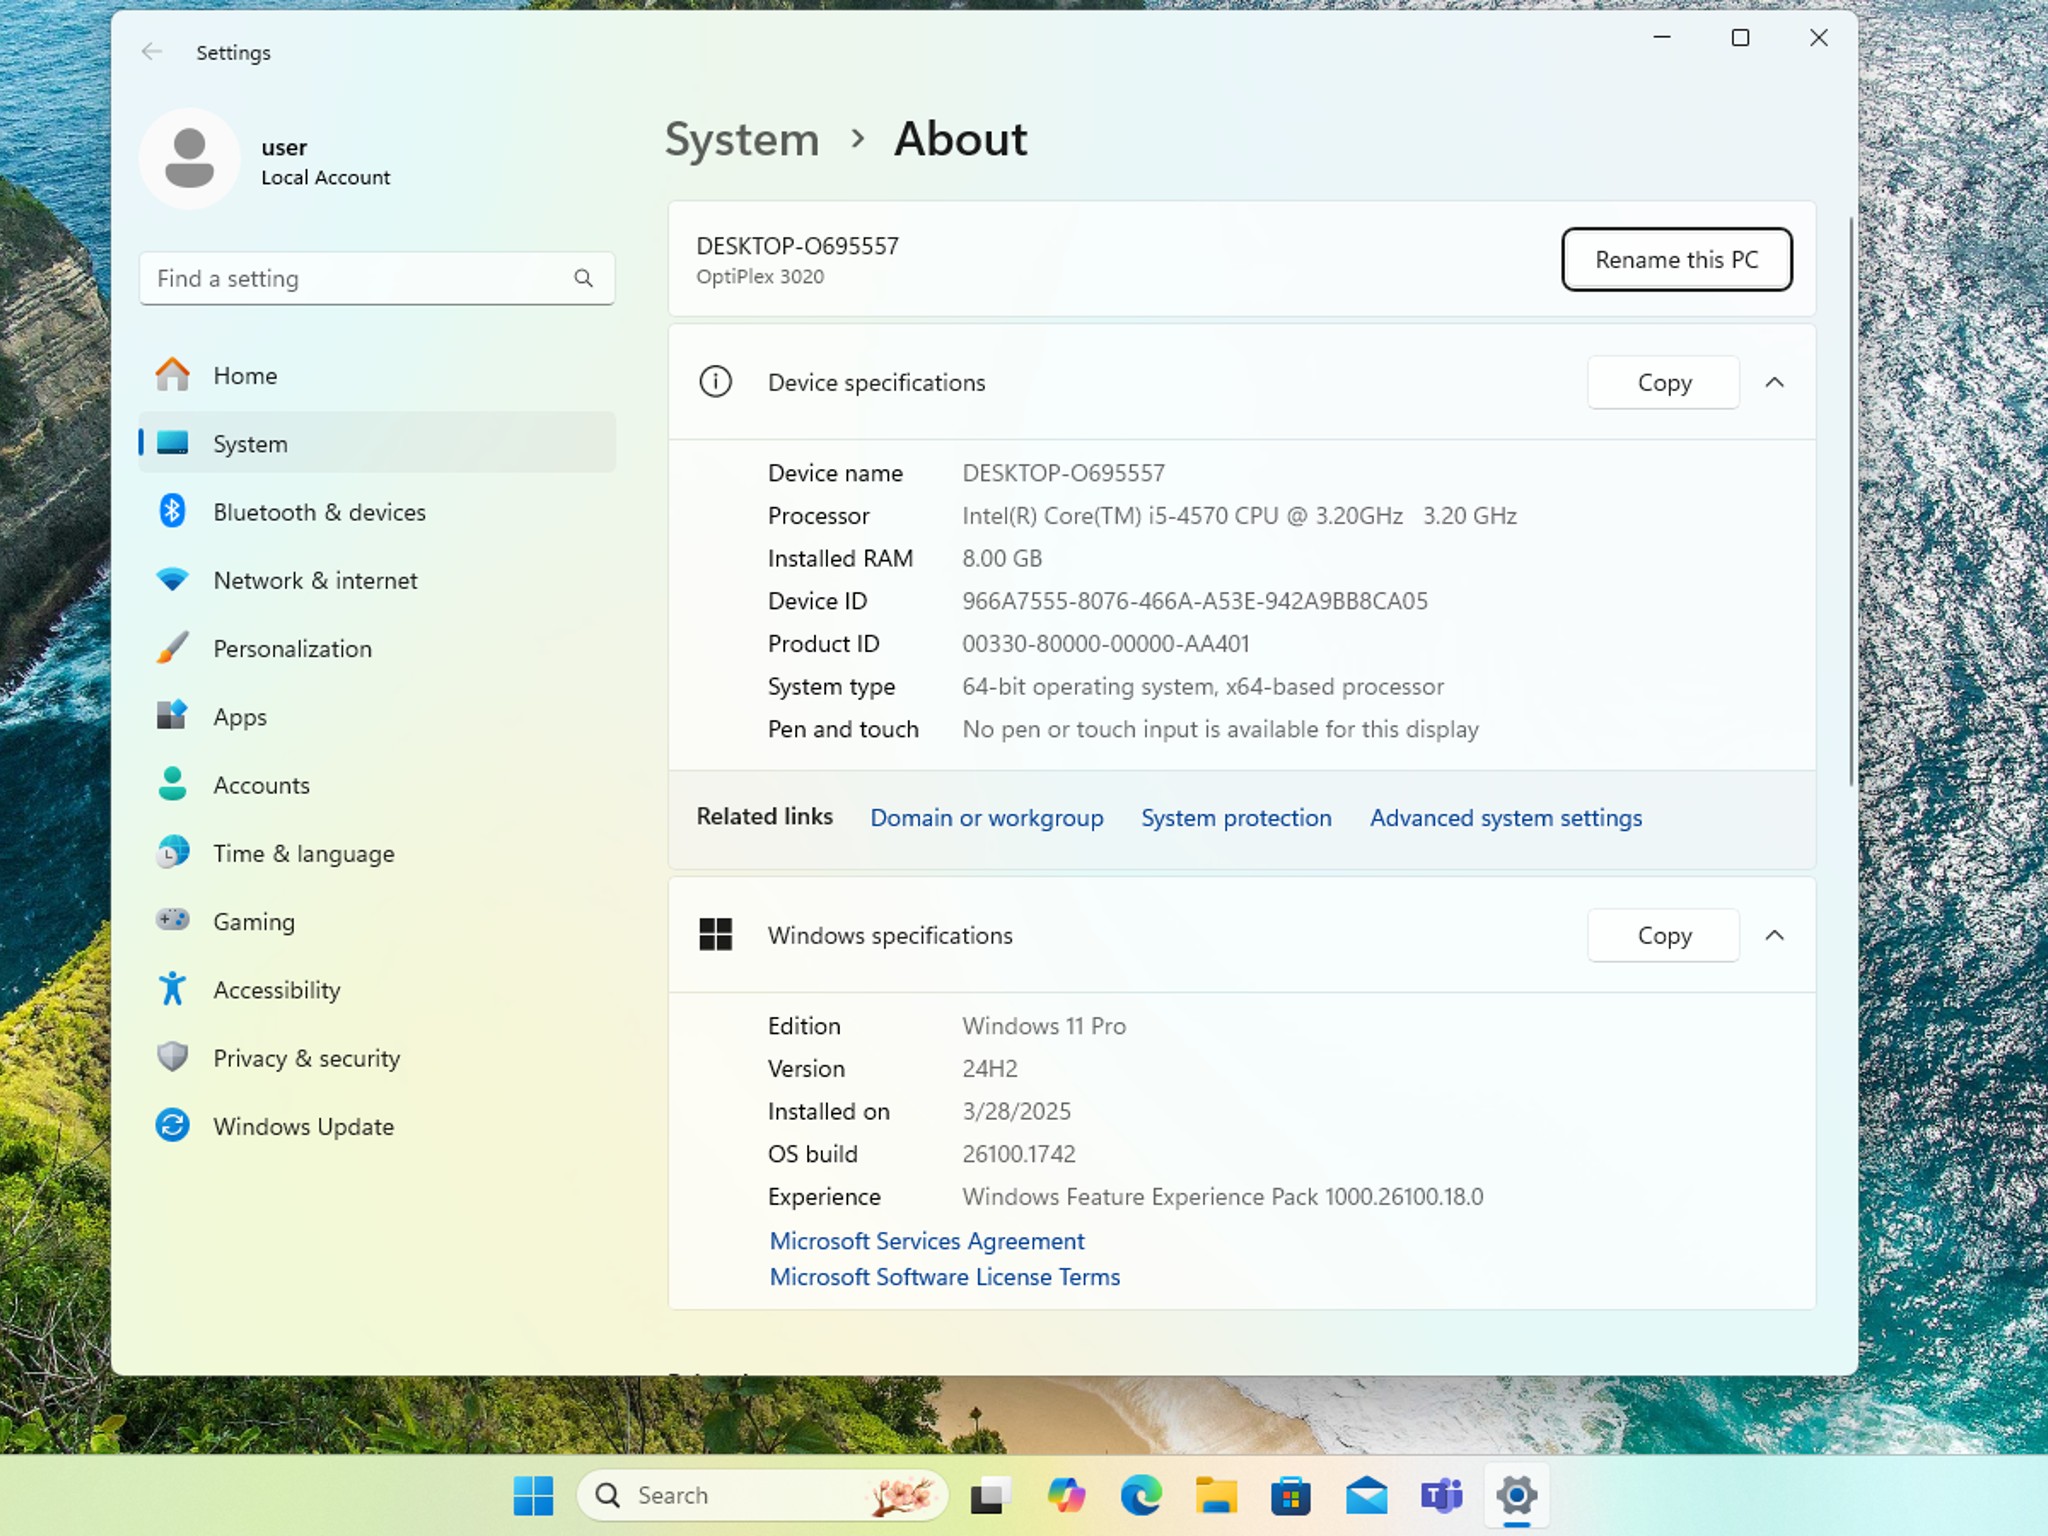Click the search magnifier in Find a setting
2048x1536 pixels.
pos(584,278)
